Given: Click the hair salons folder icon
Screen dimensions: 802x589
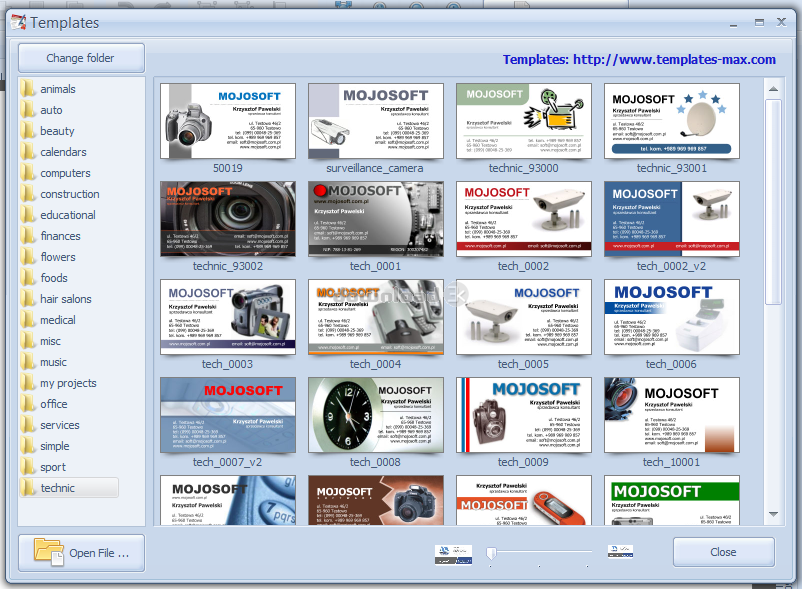Looking at the screenshot, I should 28,299.
